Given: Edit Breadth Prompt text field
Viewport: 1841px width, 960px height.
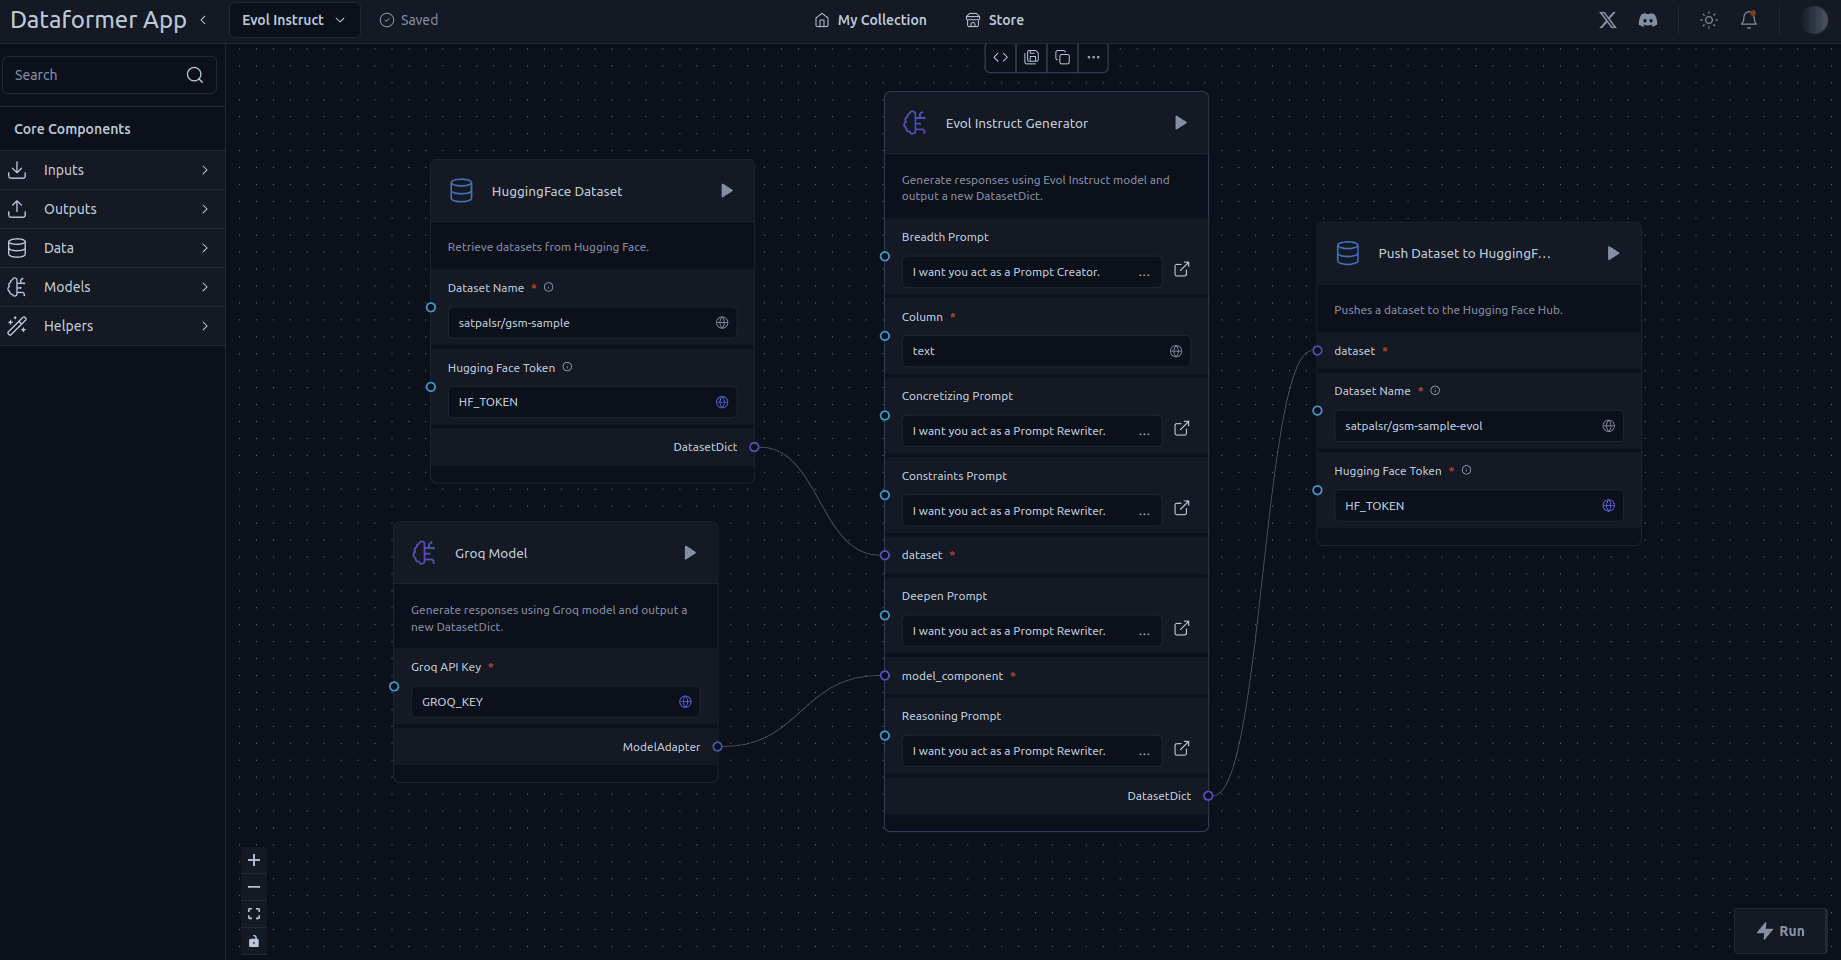Looking at the screenshot, I should (x=1032, y=272).
